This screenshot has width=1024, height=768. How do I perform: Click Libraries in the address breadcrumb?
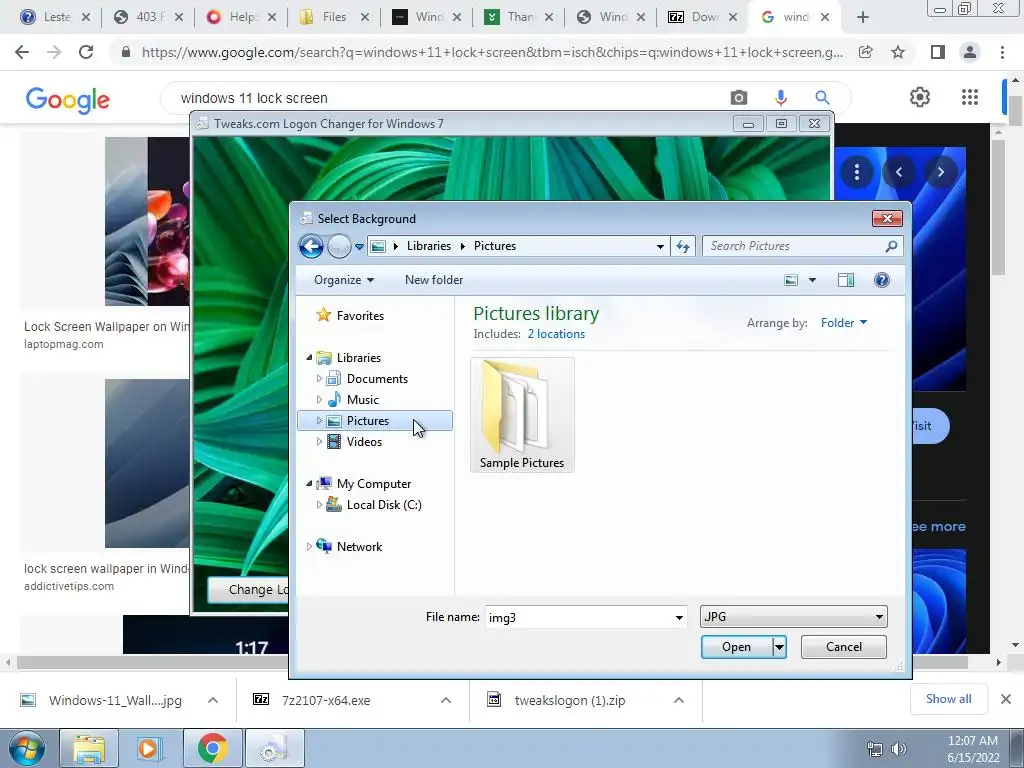428,246
